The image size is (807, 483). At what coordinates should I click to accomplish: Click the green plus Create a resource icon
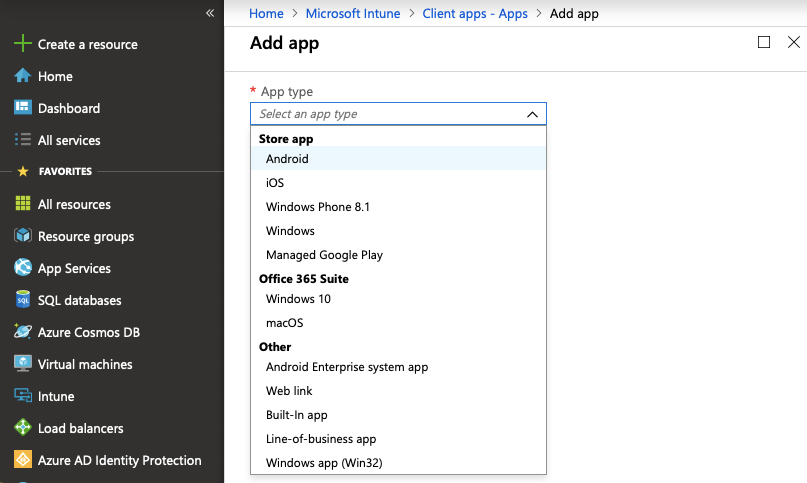tap(23, 43)
